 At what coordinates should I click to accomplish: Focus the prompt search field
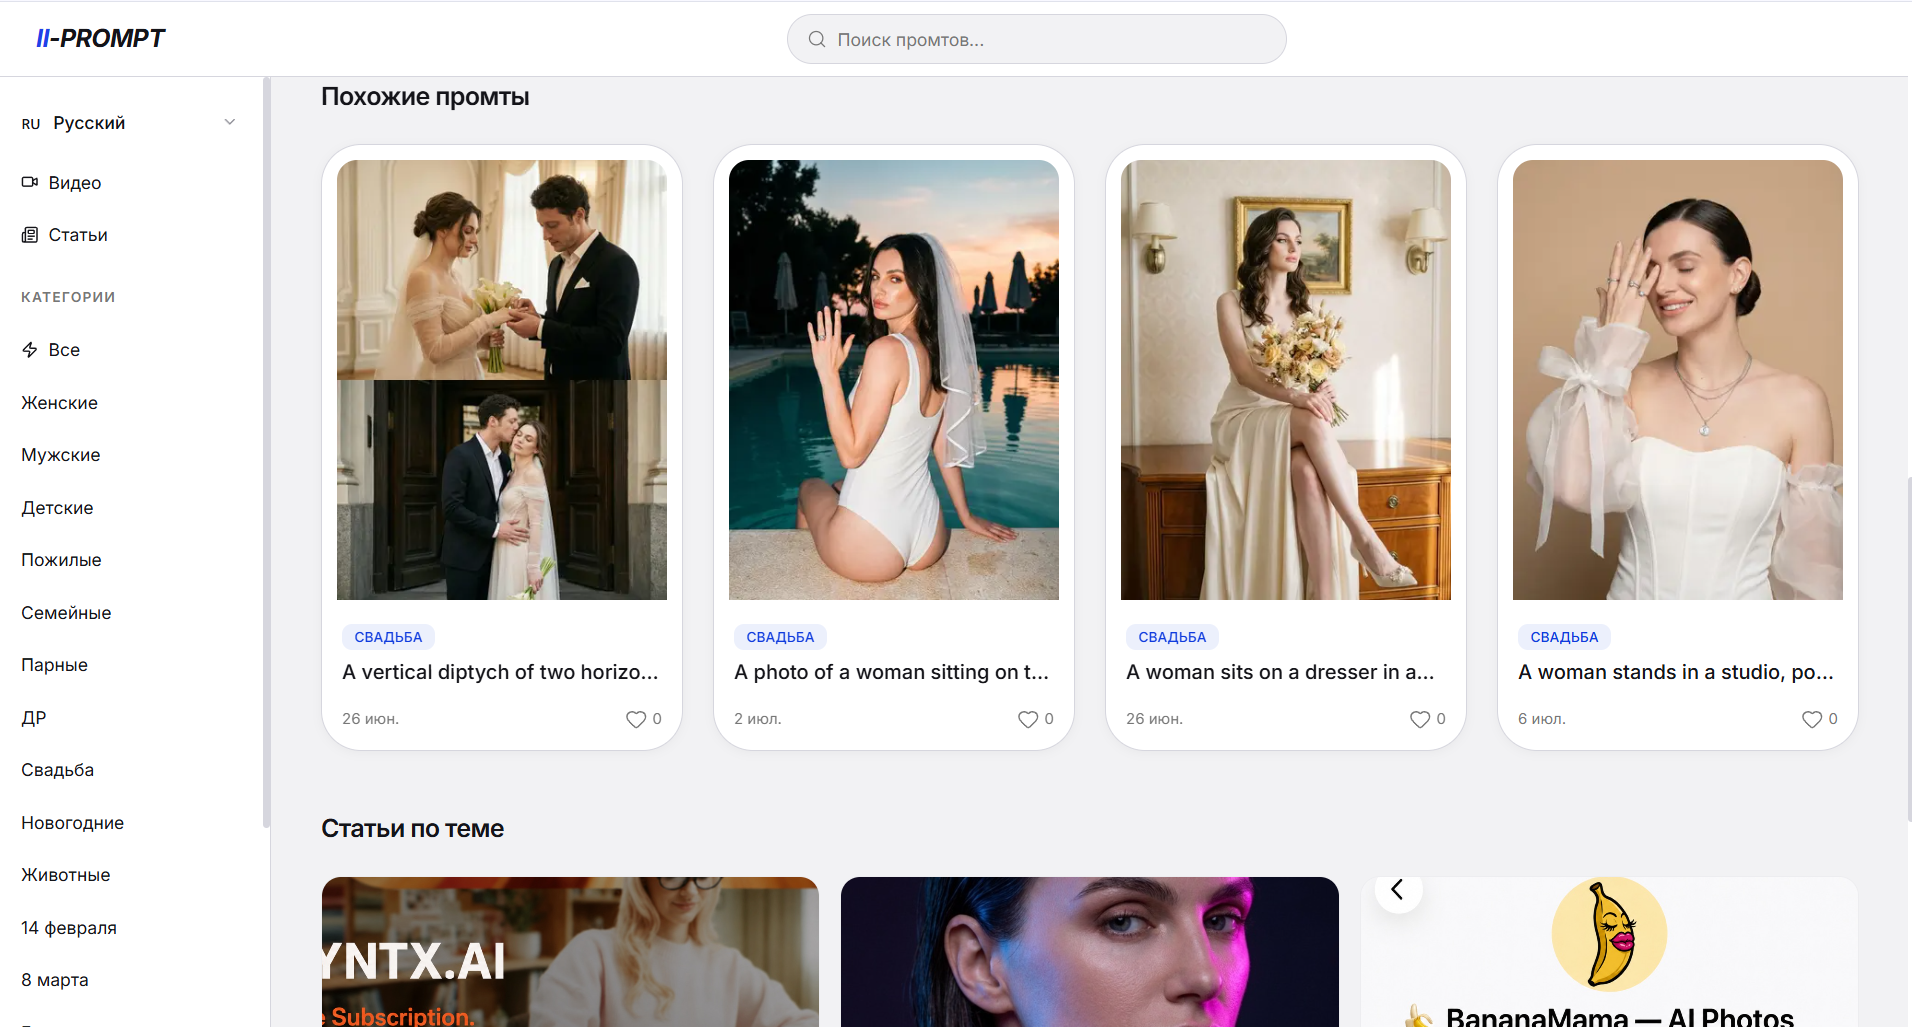(1036, 39)
